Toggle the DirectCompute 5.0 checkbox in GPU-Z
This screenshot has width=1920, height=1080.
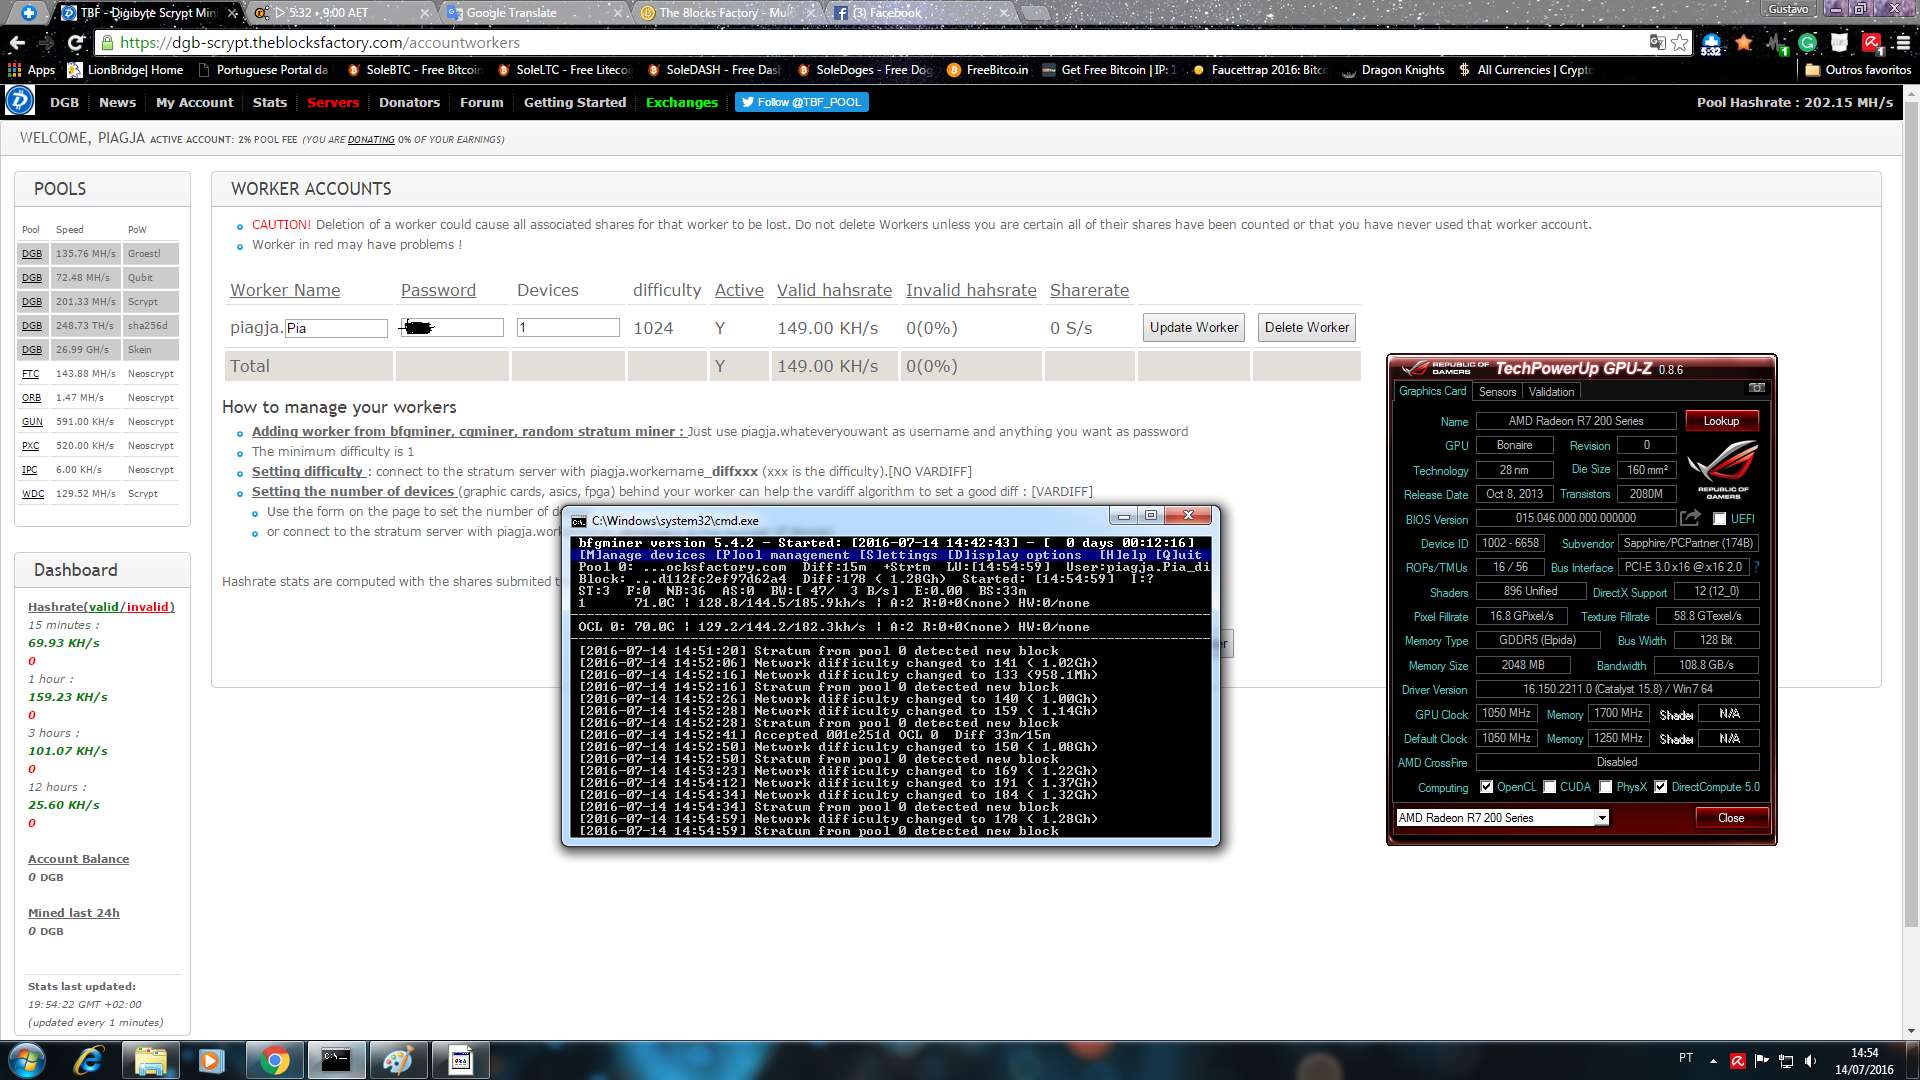click(1660, 787)
